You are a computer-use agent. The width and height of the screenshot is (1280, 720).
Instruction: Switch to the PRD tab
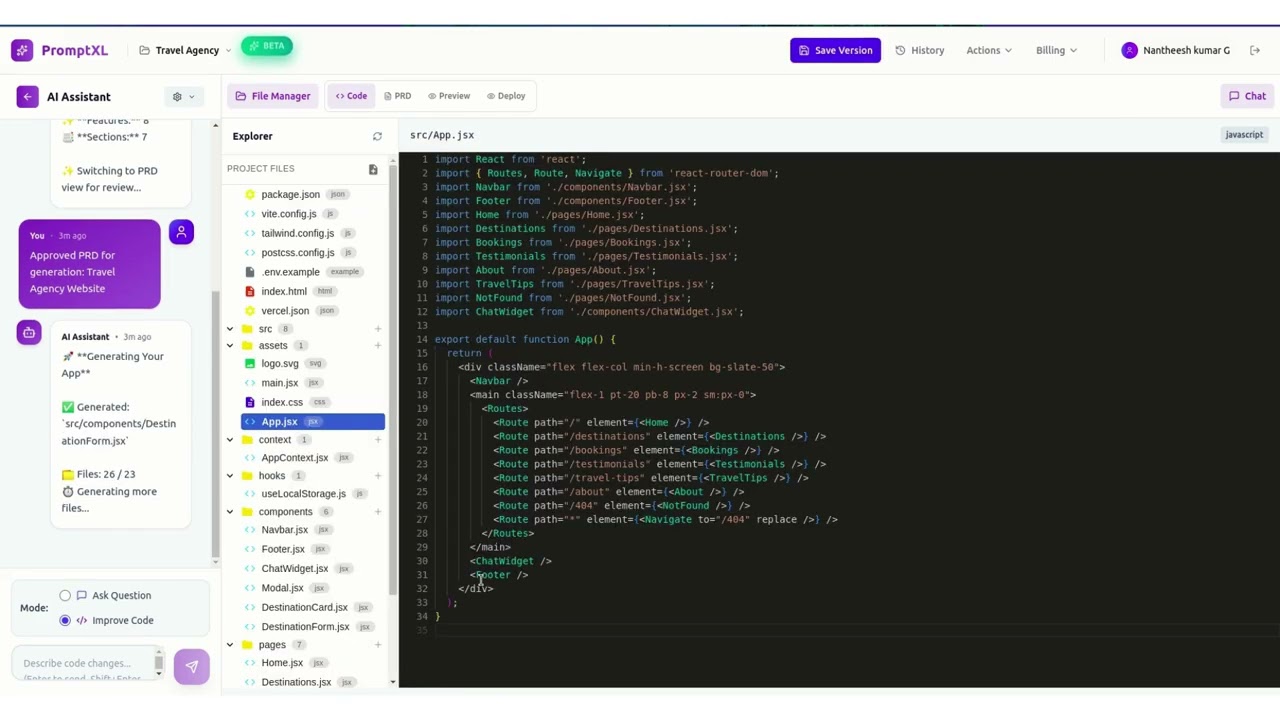[x=397, y=96]
